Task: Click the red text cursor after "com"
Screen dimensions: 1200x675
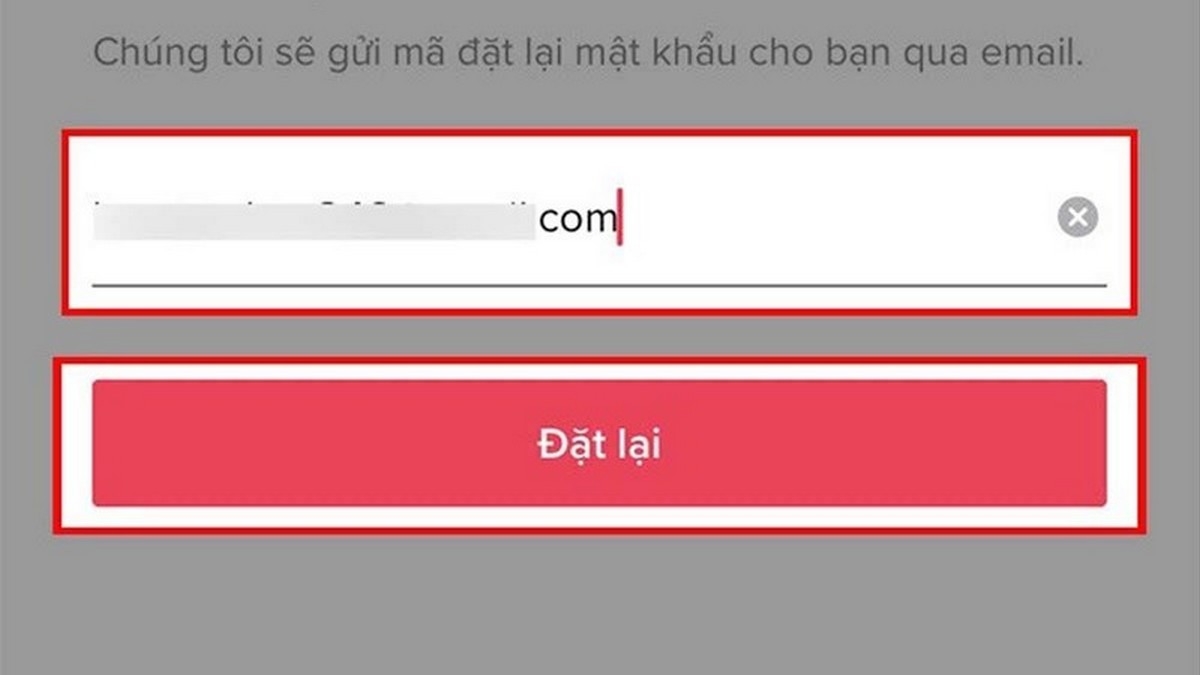Action: coord(620,218)
